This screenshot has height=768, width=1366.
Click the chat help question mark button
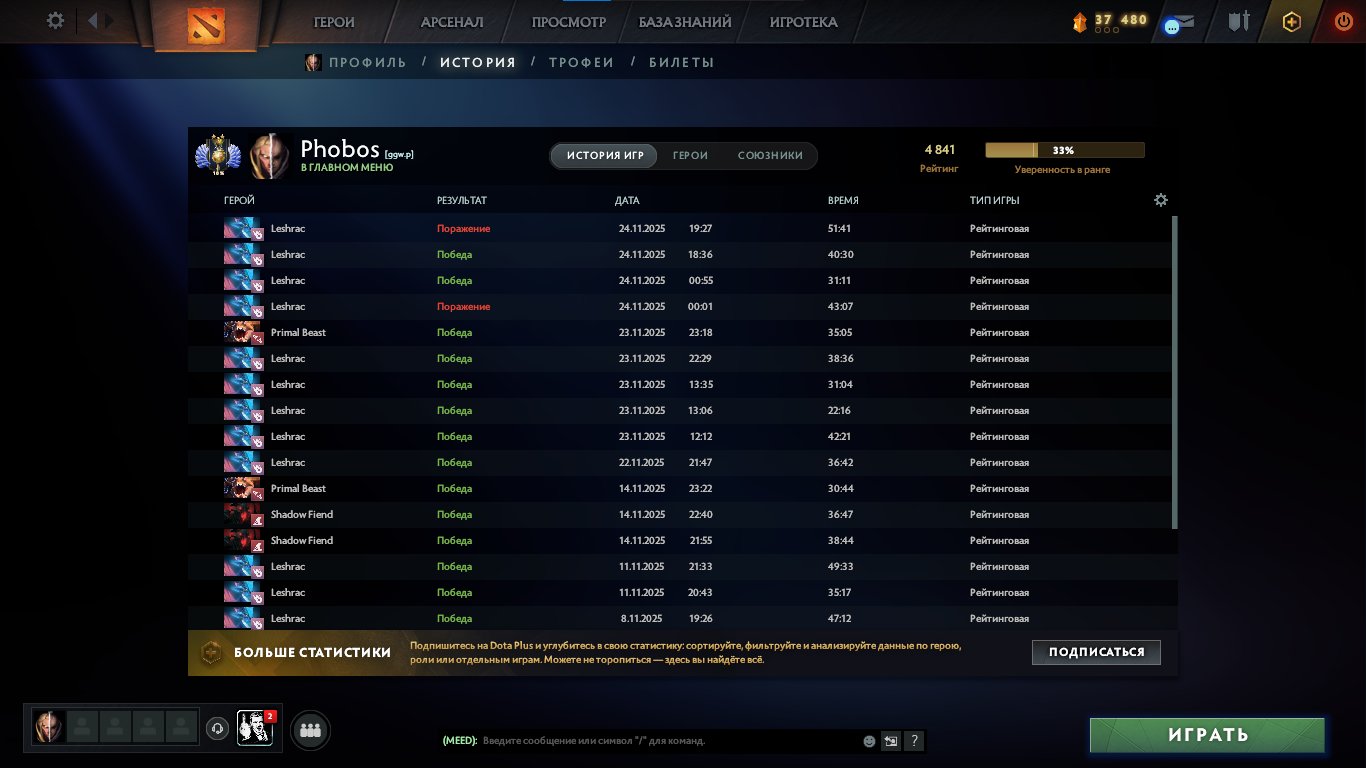pyautogui.click(x=913, y=741)
